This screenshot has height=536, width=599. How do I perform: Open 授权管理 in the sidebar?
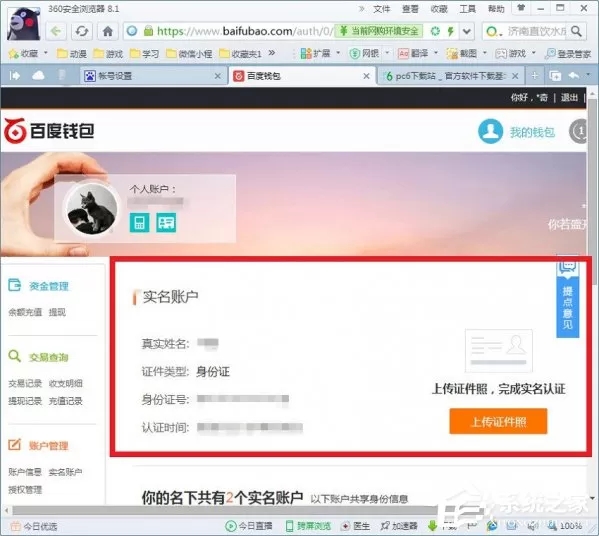[x=25, y=489]
